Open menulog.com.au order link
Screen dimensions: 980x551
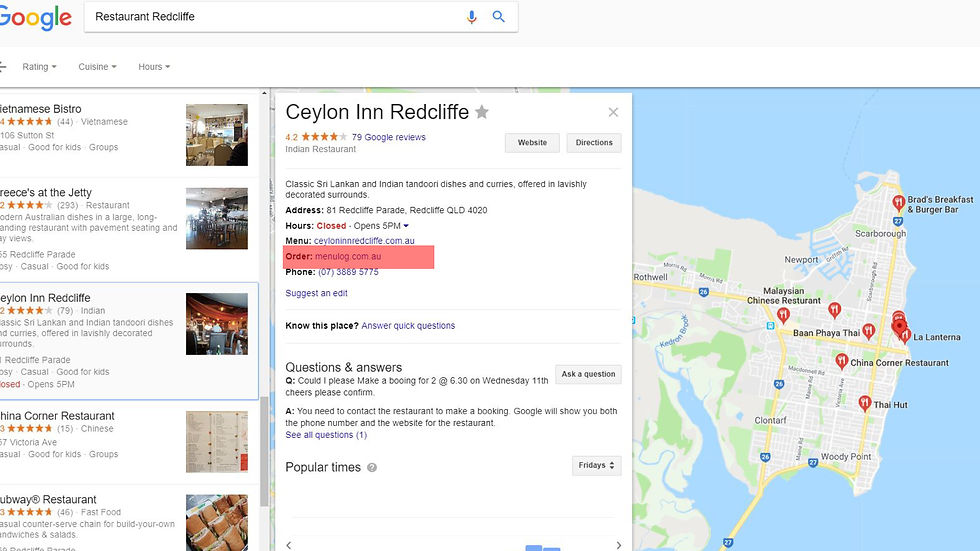pyautogui.click(x=348, y=257)
